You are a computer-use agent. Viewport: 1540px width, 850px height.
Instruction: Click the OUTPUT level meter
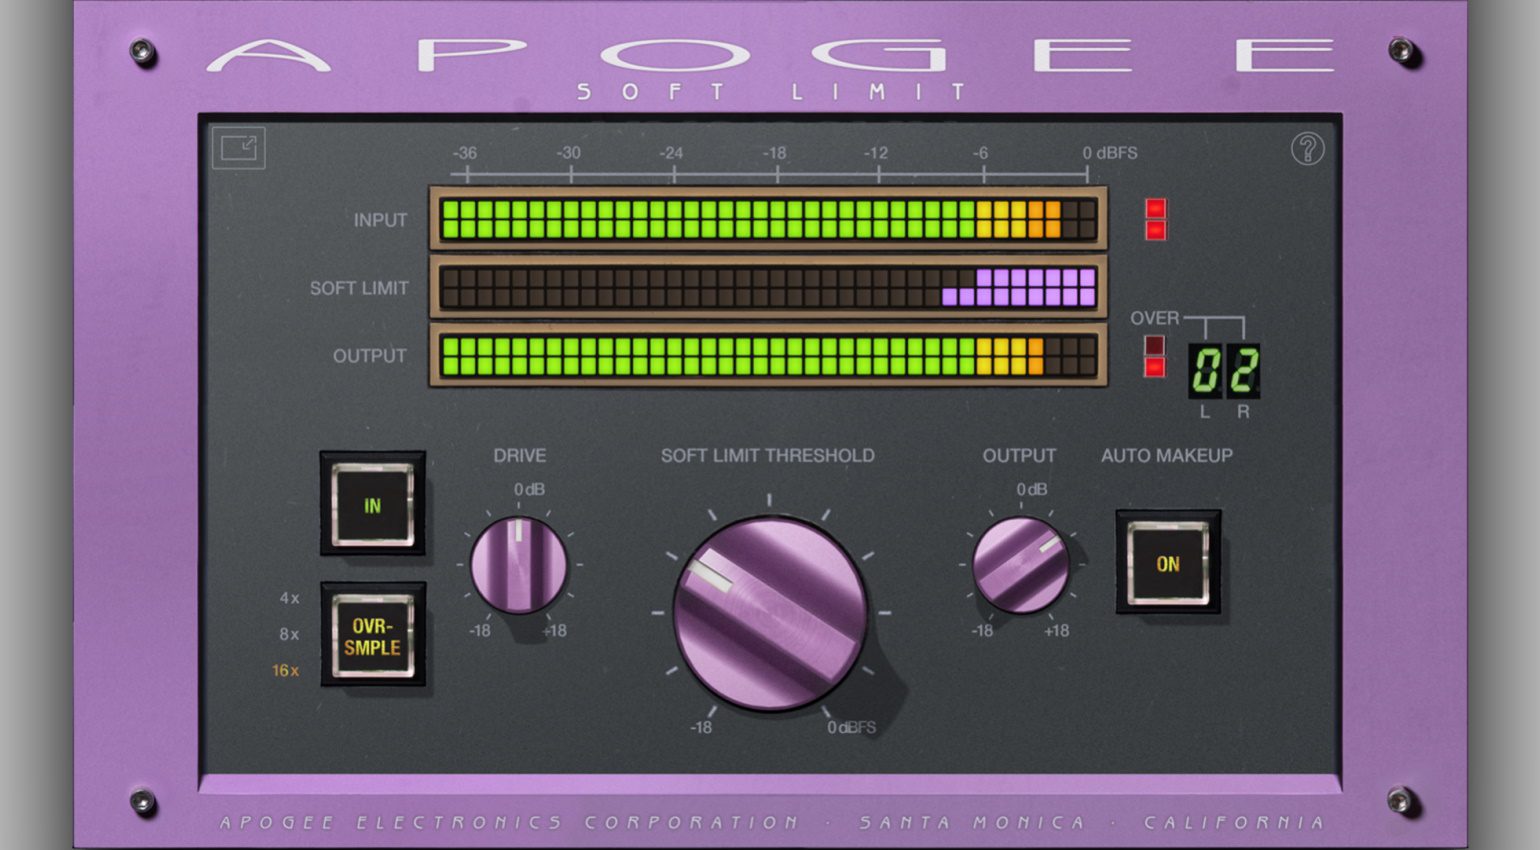click(766, 355)
